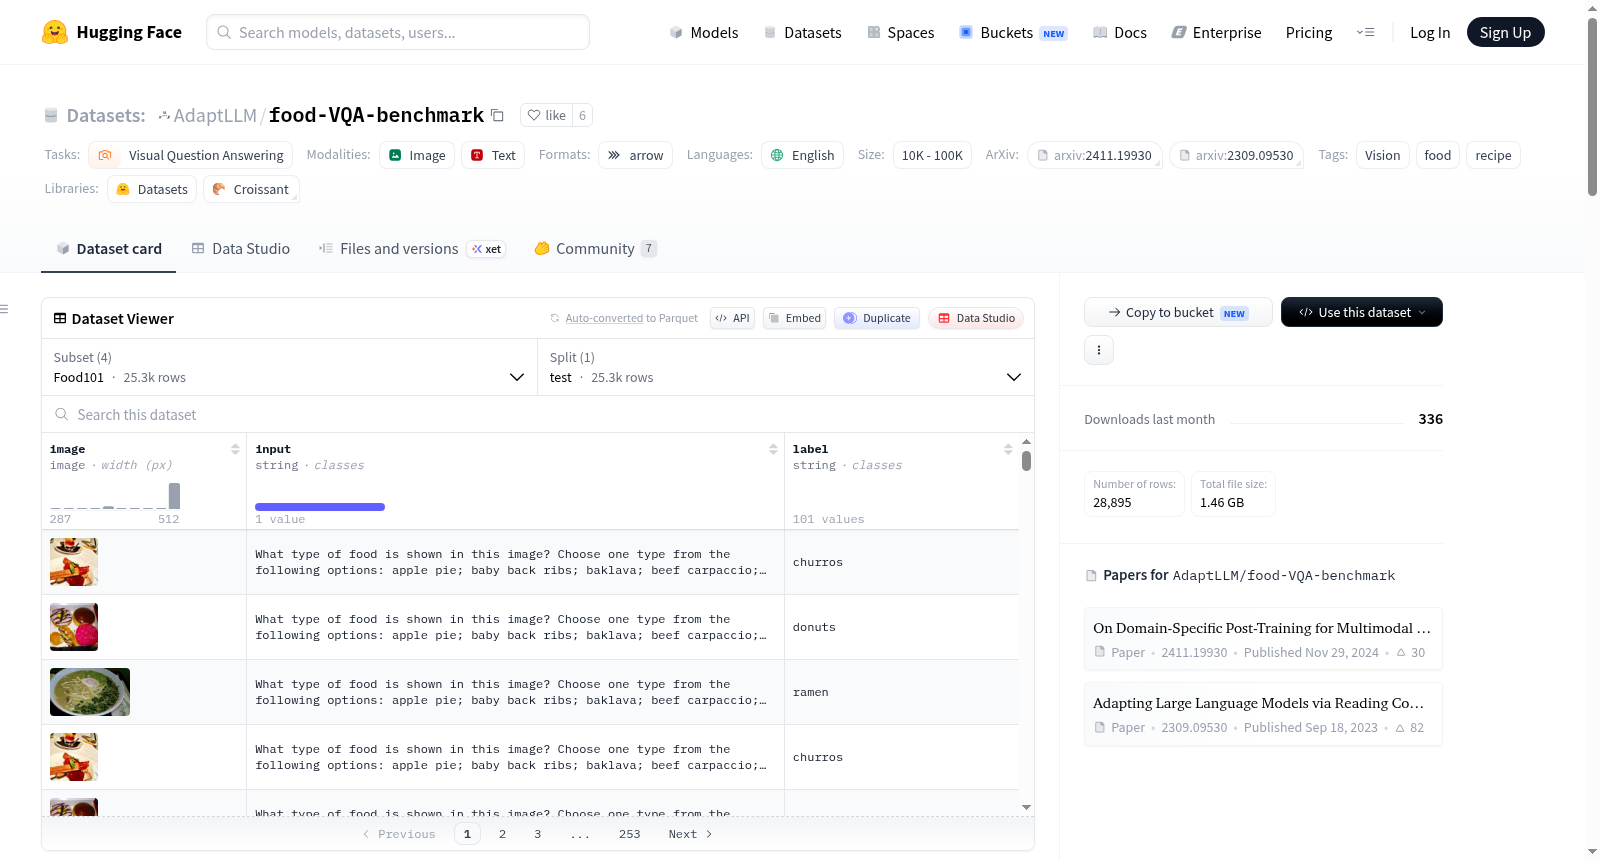Open the Pricing page
This screenshot has width=1600, height=861.
pos(1308,32)
